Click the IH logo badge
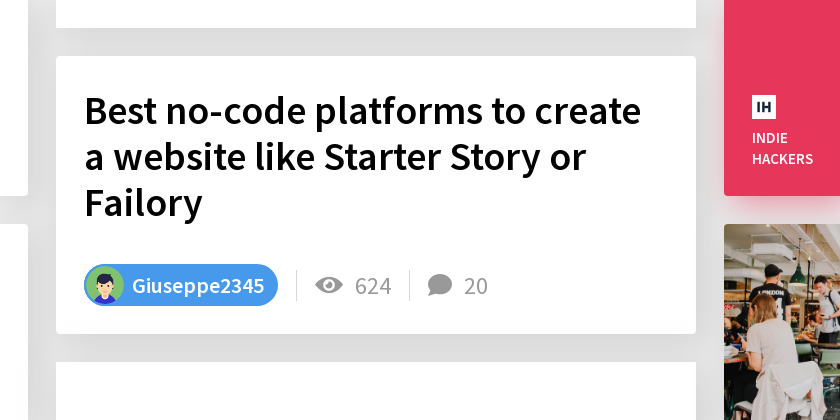The image size is (840, 420). click(764, 107)
